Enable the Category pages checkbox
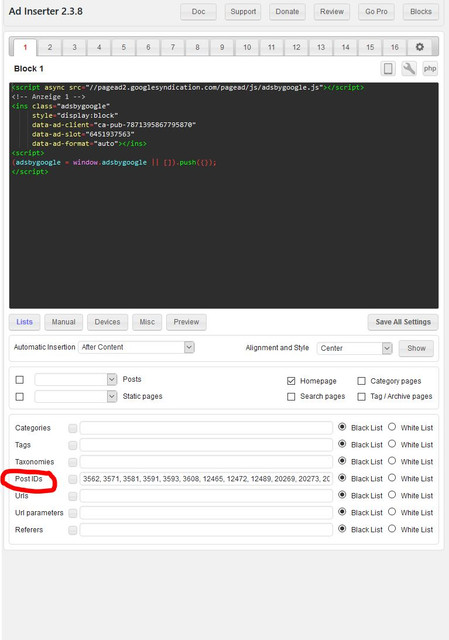This screenshot has height=640, width=449. (x=361, y=381)
